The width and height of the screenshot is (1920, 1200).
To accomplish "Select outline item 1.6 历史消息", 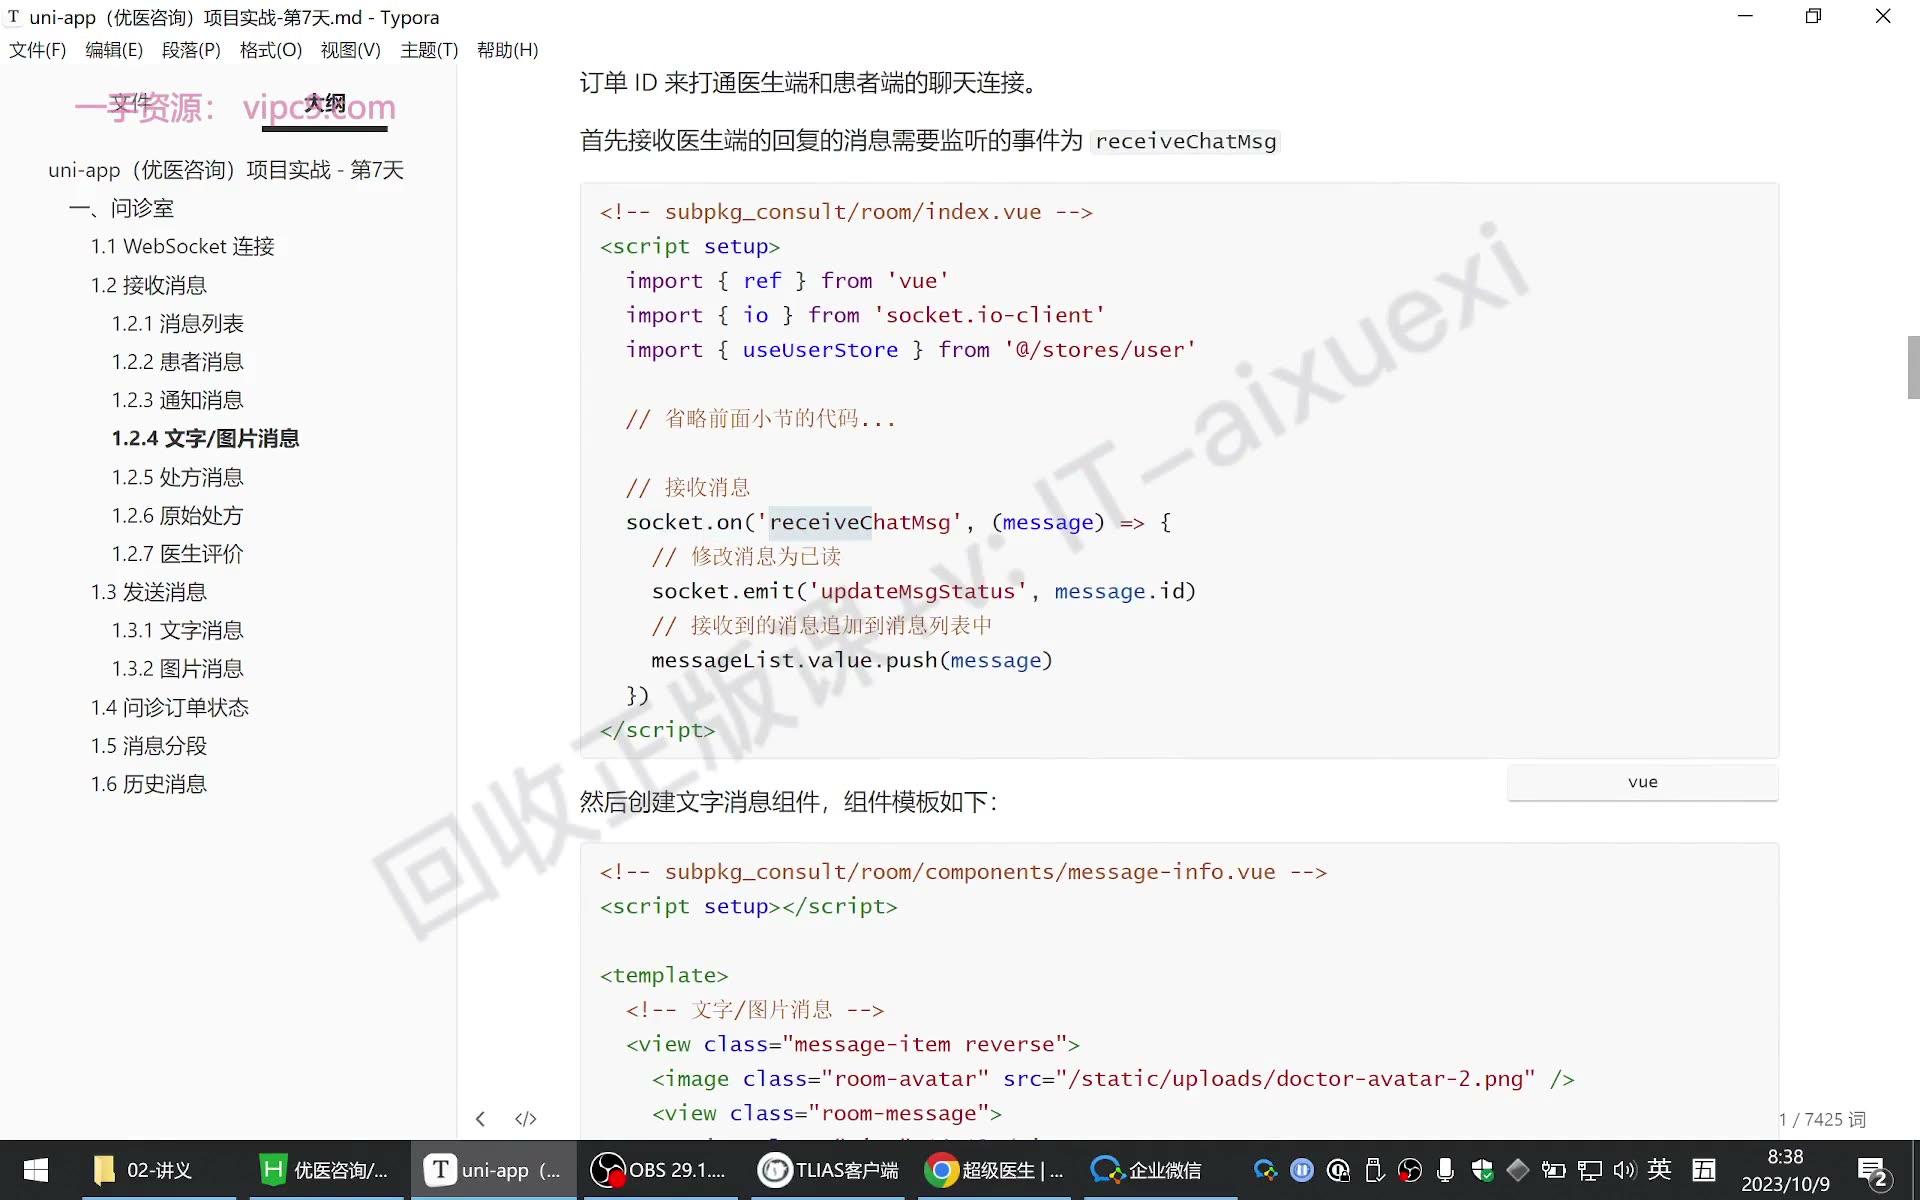I will (x=148, y=784).
